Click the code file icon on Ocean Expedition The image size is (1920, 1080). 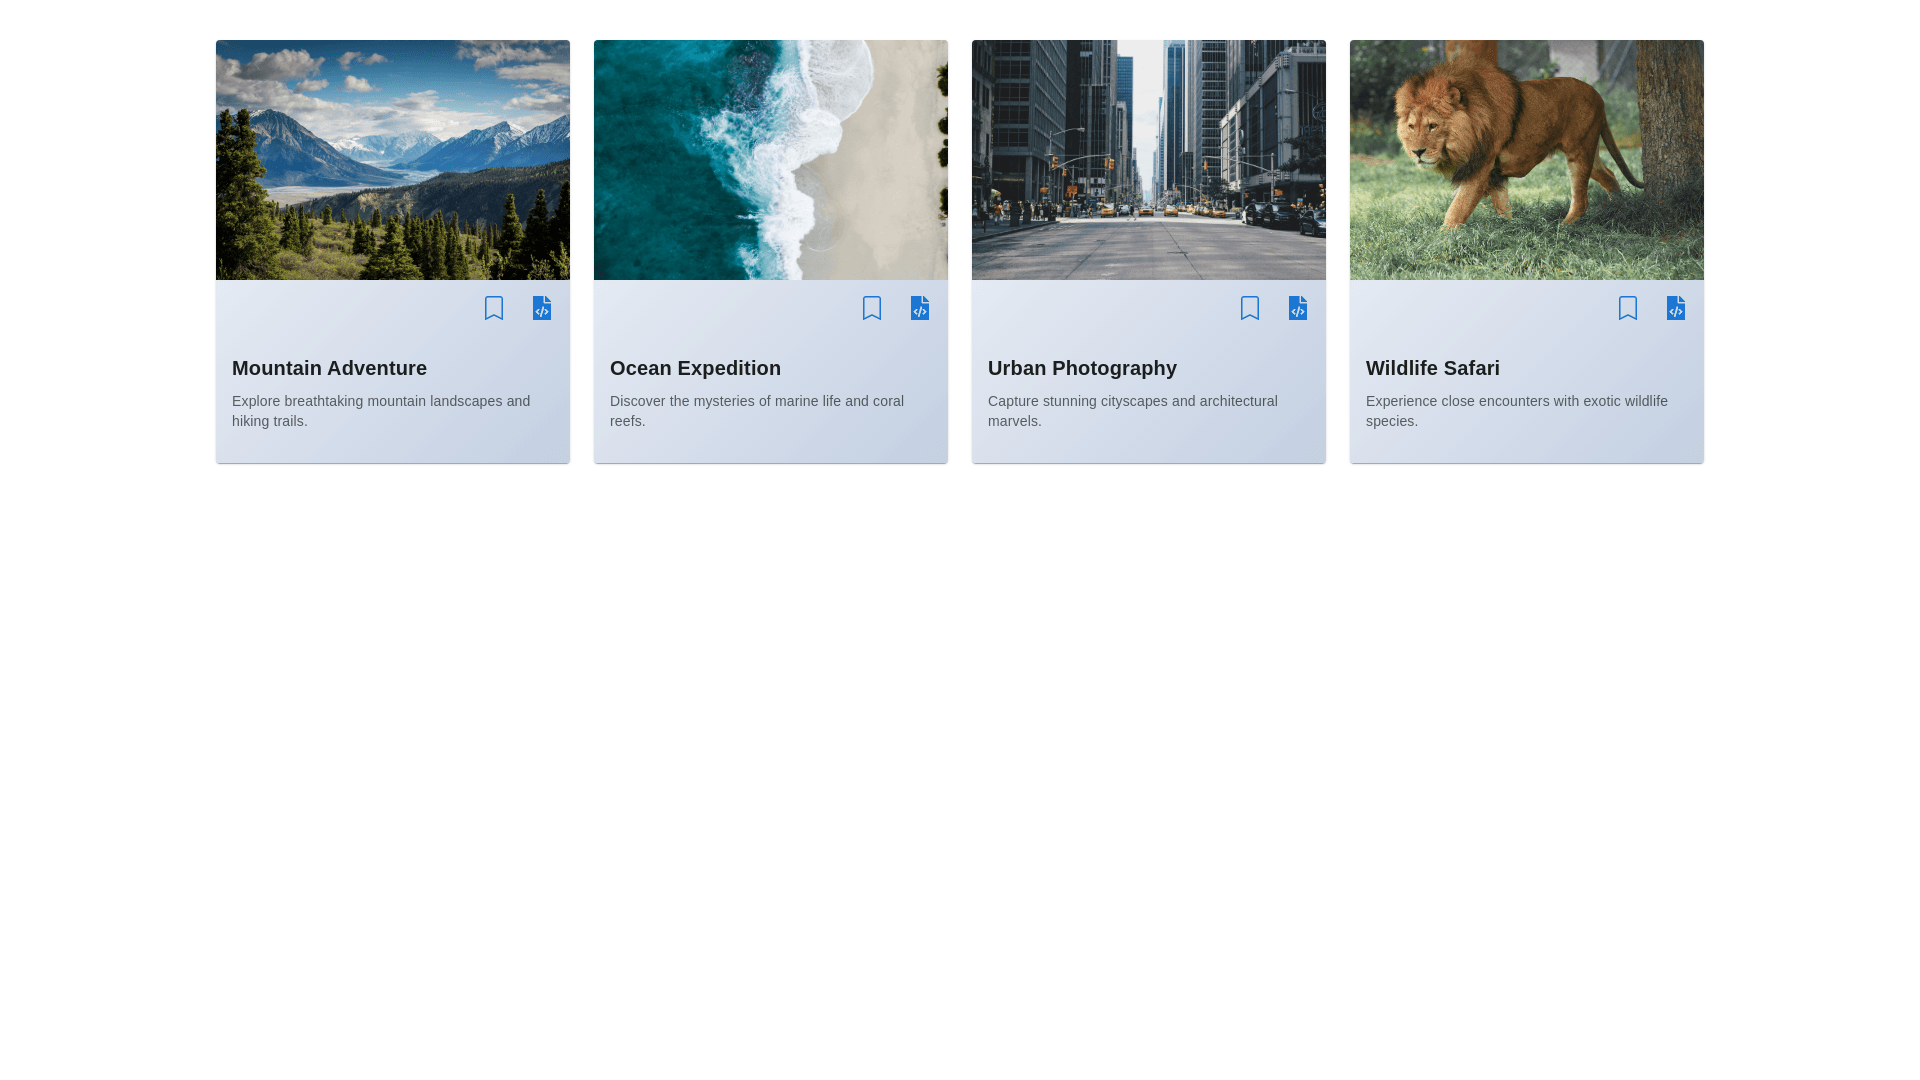920,308
